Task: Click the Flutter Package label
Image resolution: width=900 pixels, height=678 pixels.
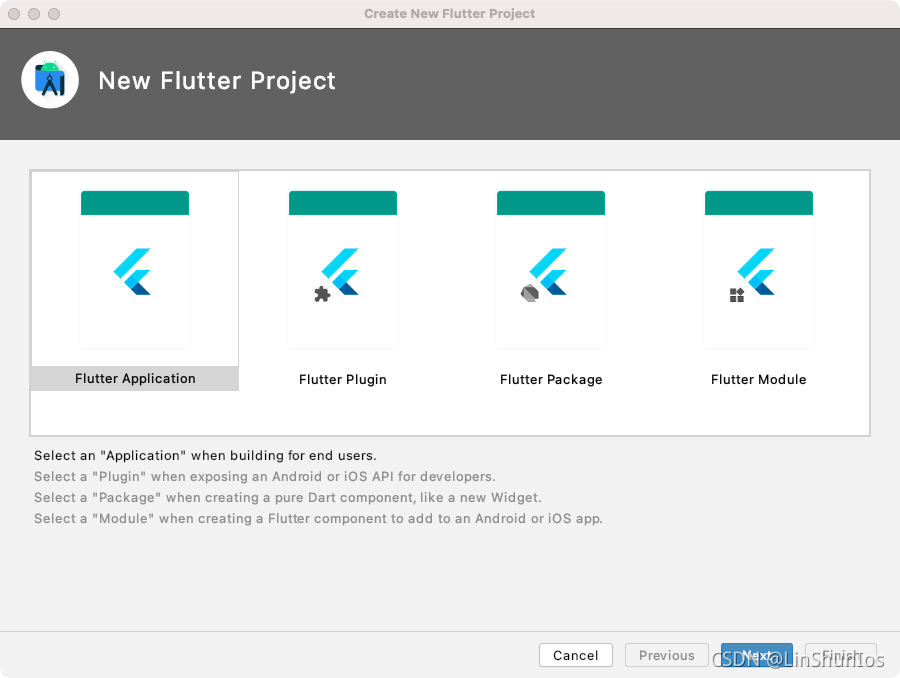Action: [x=551, y=379]
